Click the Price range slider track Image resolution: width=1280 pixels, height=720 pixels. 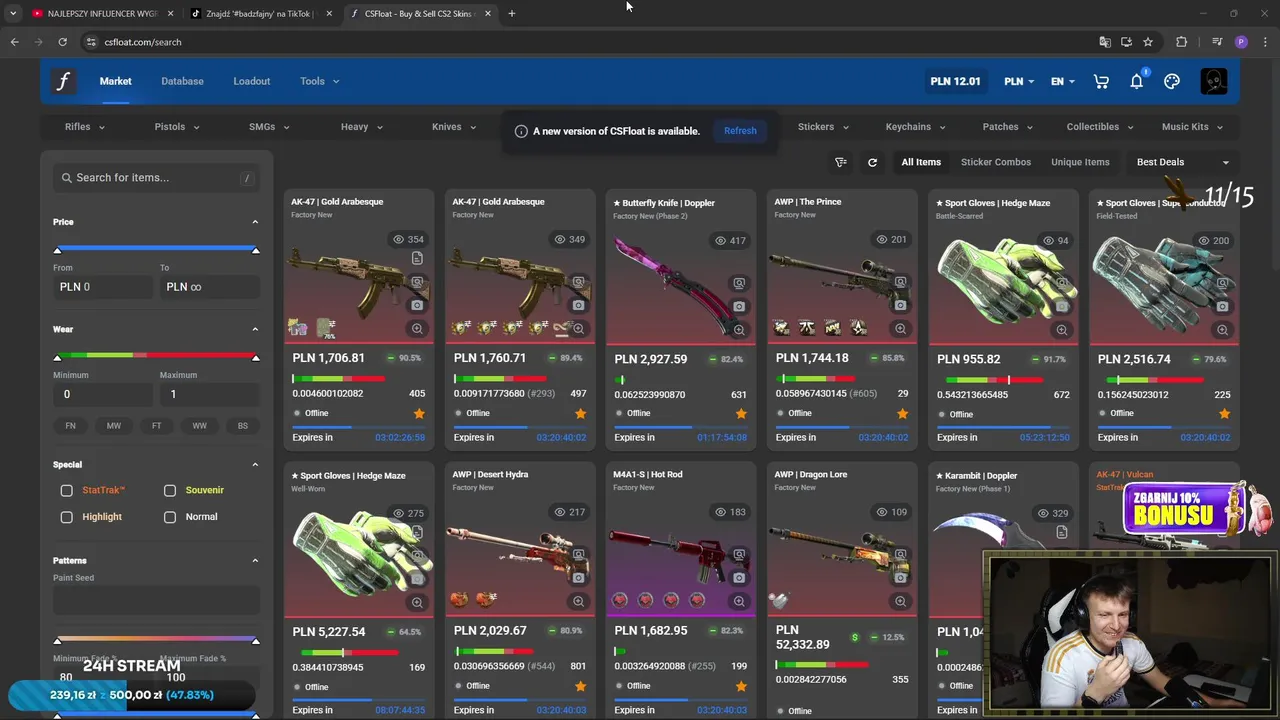tap(156, 249)
